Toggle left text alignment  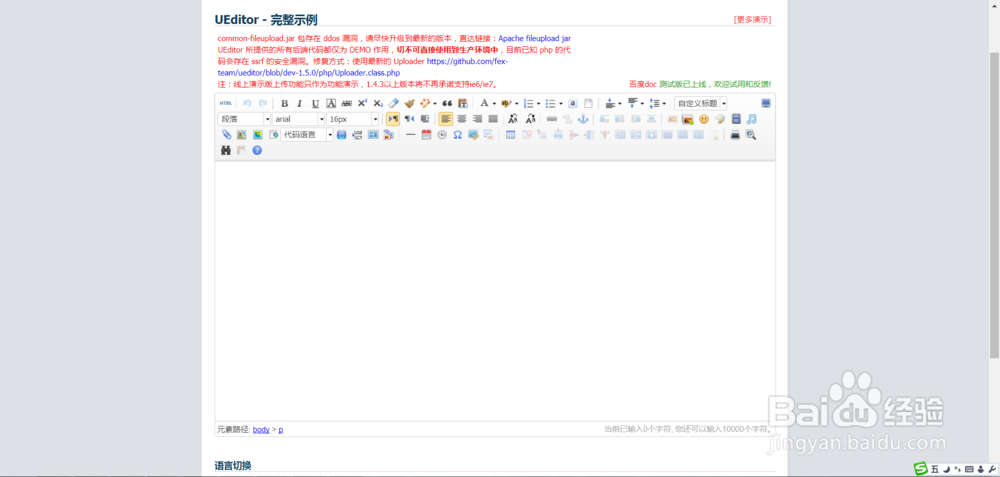446,119
